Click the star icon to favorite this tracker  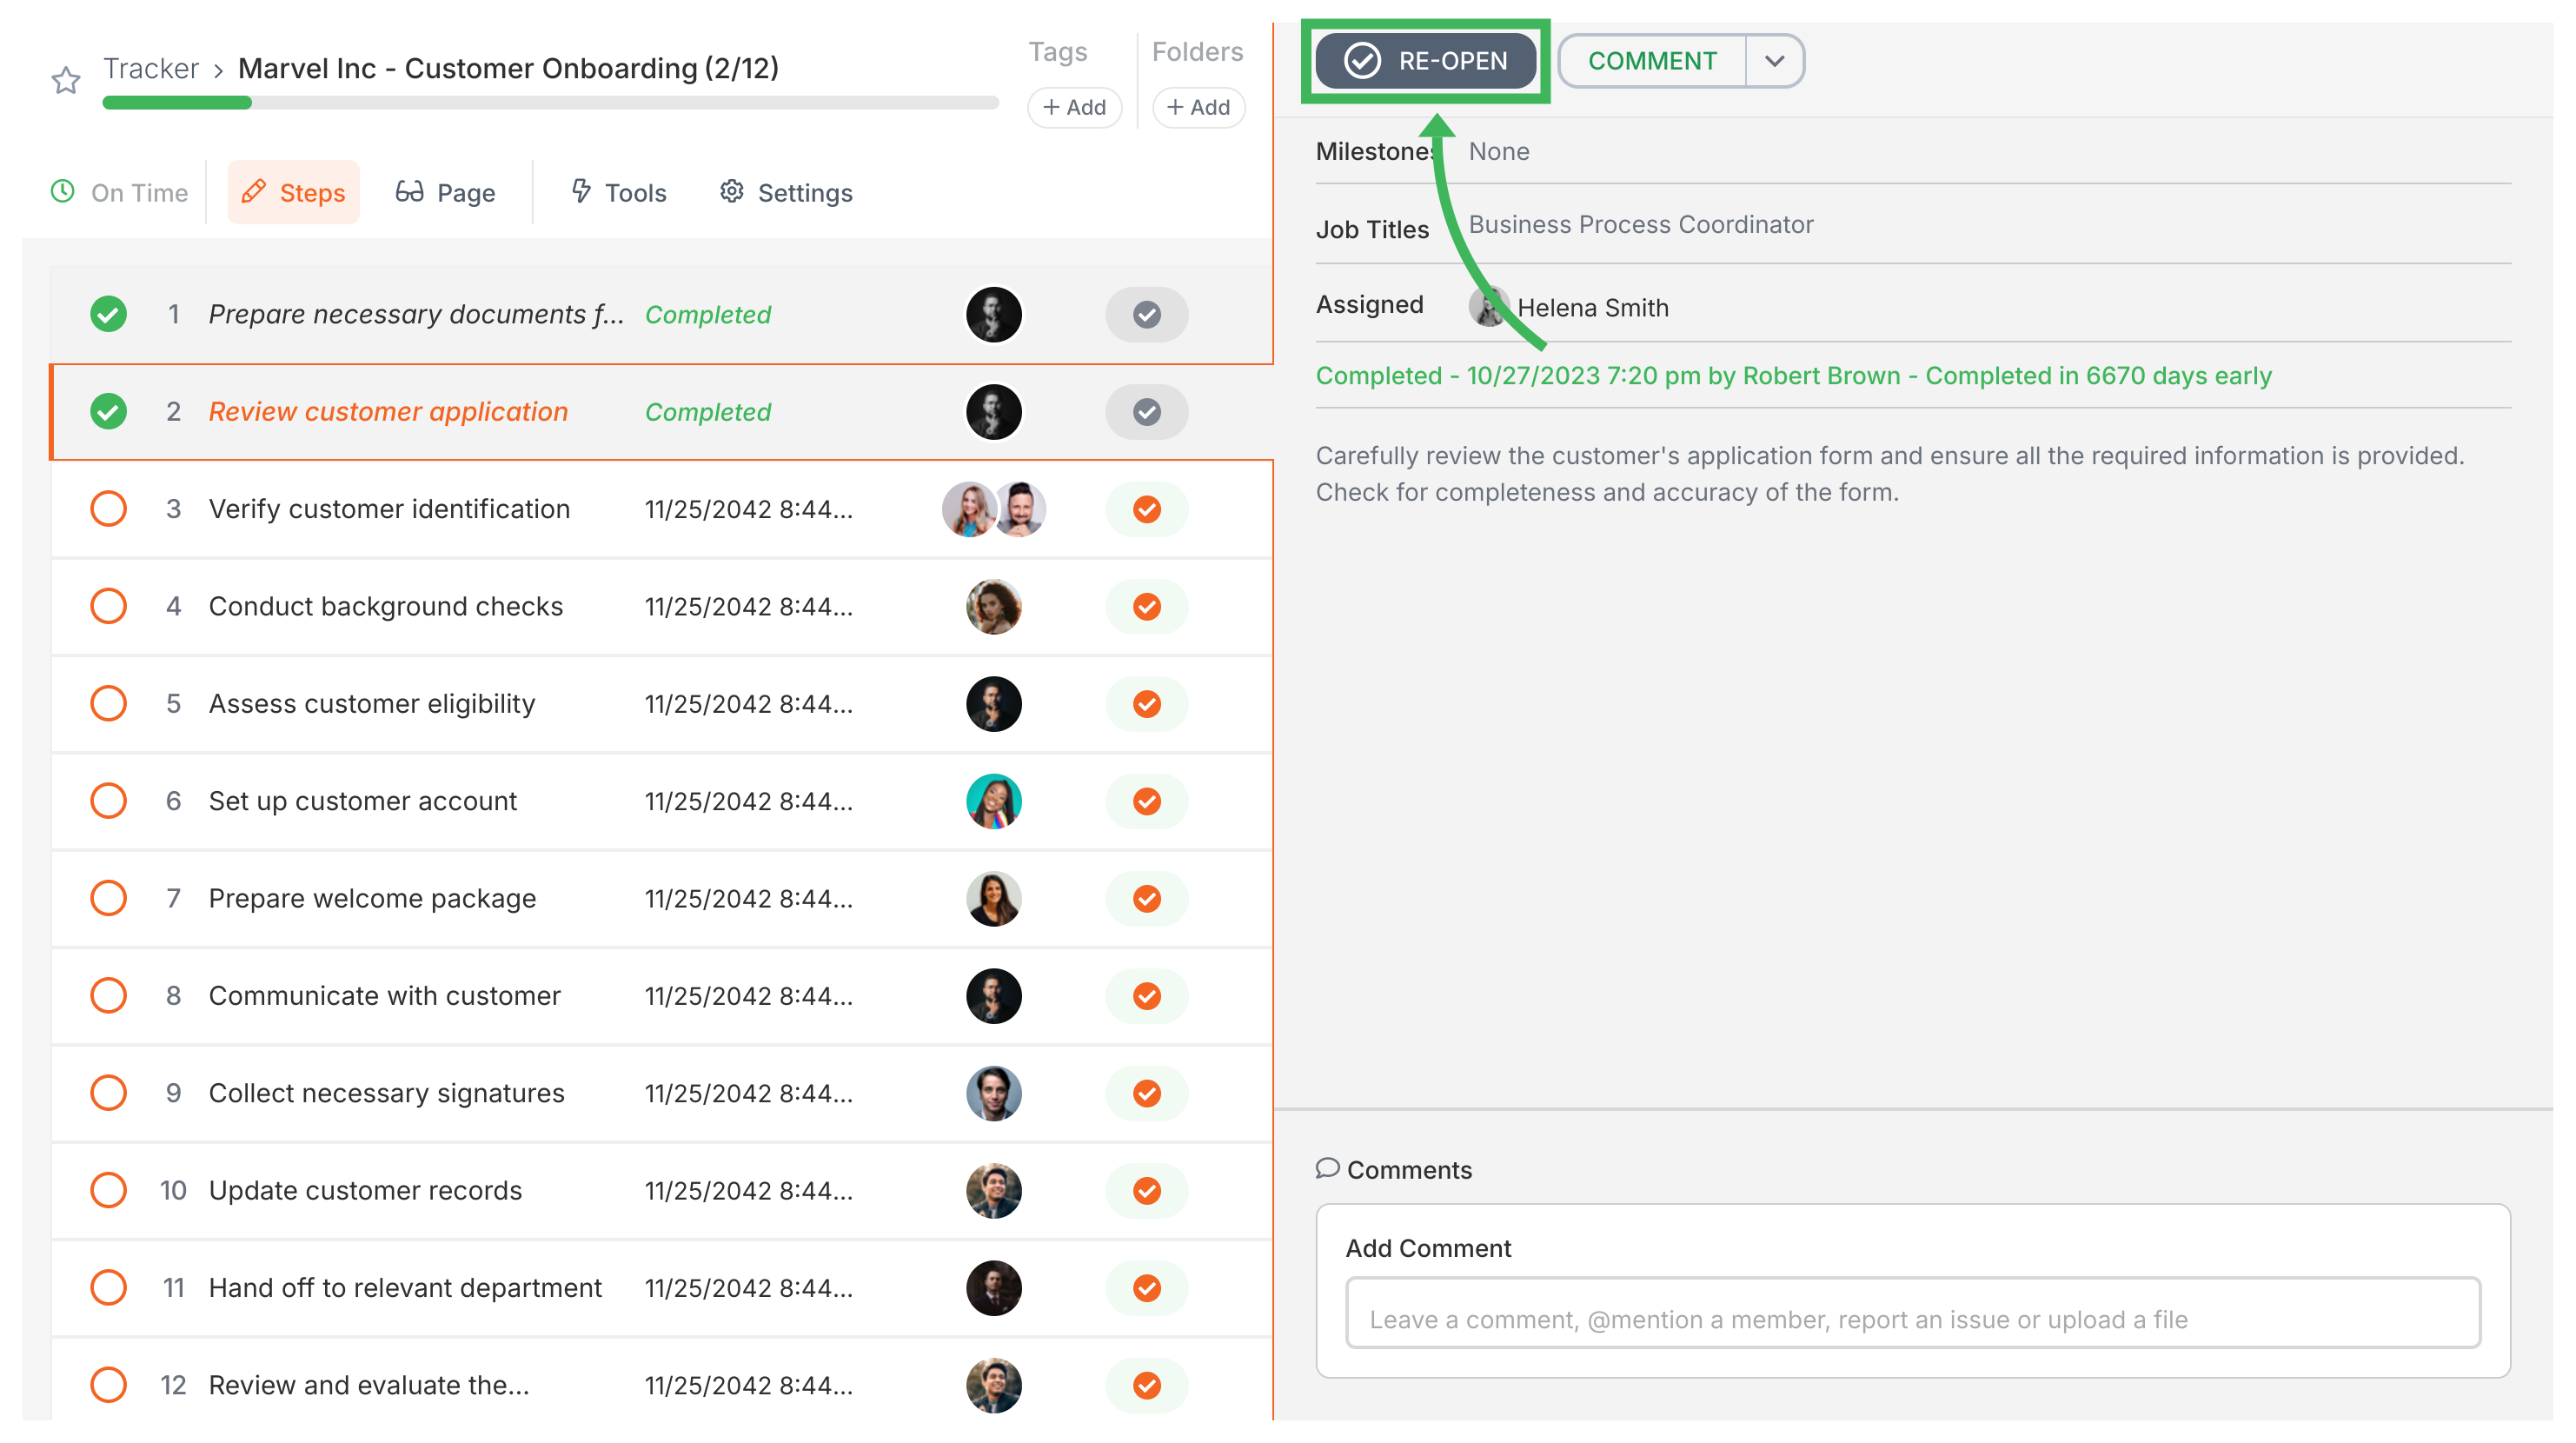tap(66, 79)
